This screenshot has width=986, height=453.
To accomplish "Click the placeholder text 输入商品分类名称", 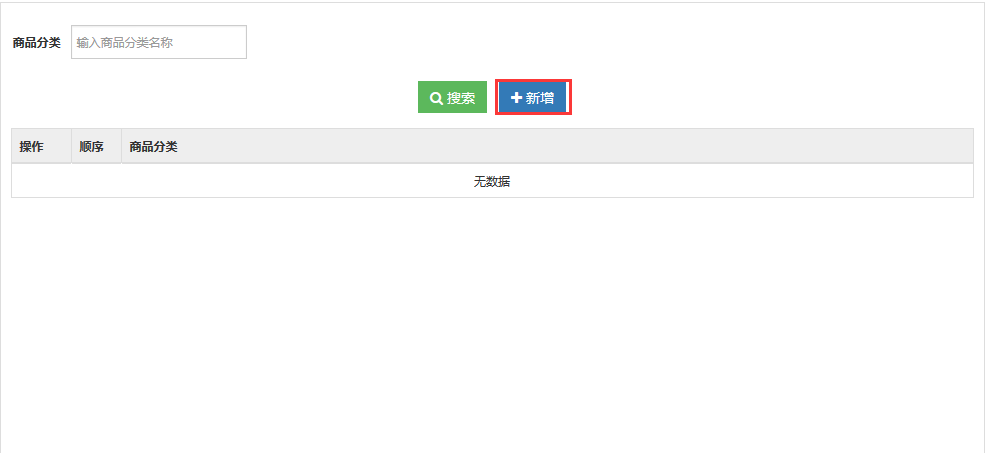I will pyautogui.click(x=125, y=43).
